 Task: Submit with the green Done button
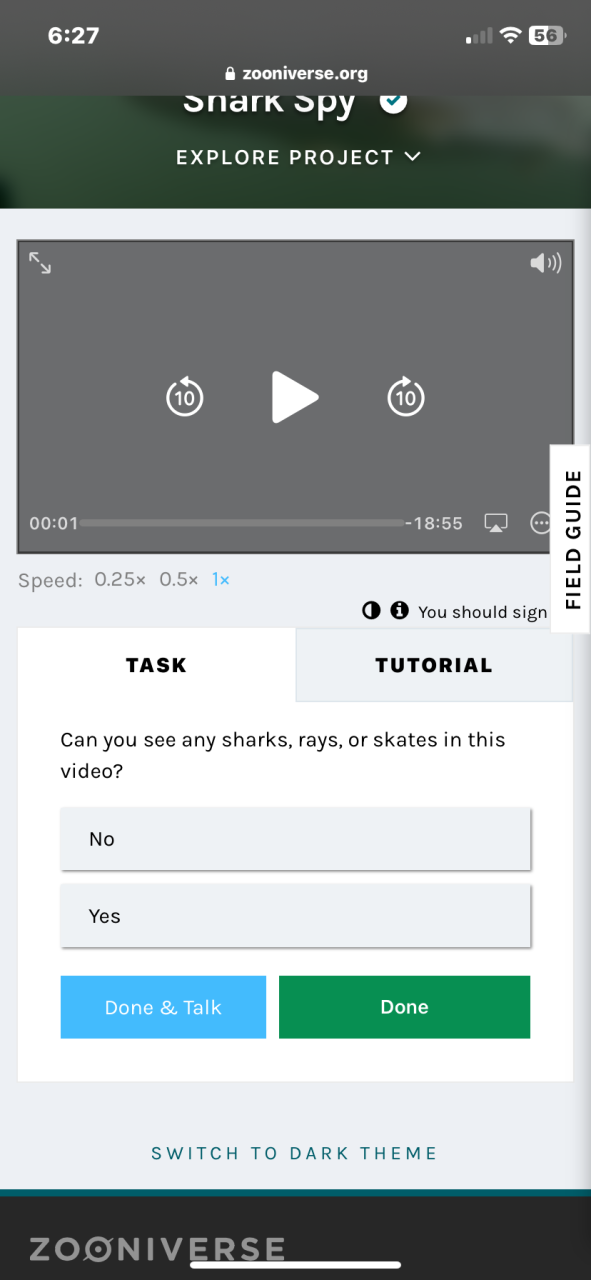click(404, 1007)
